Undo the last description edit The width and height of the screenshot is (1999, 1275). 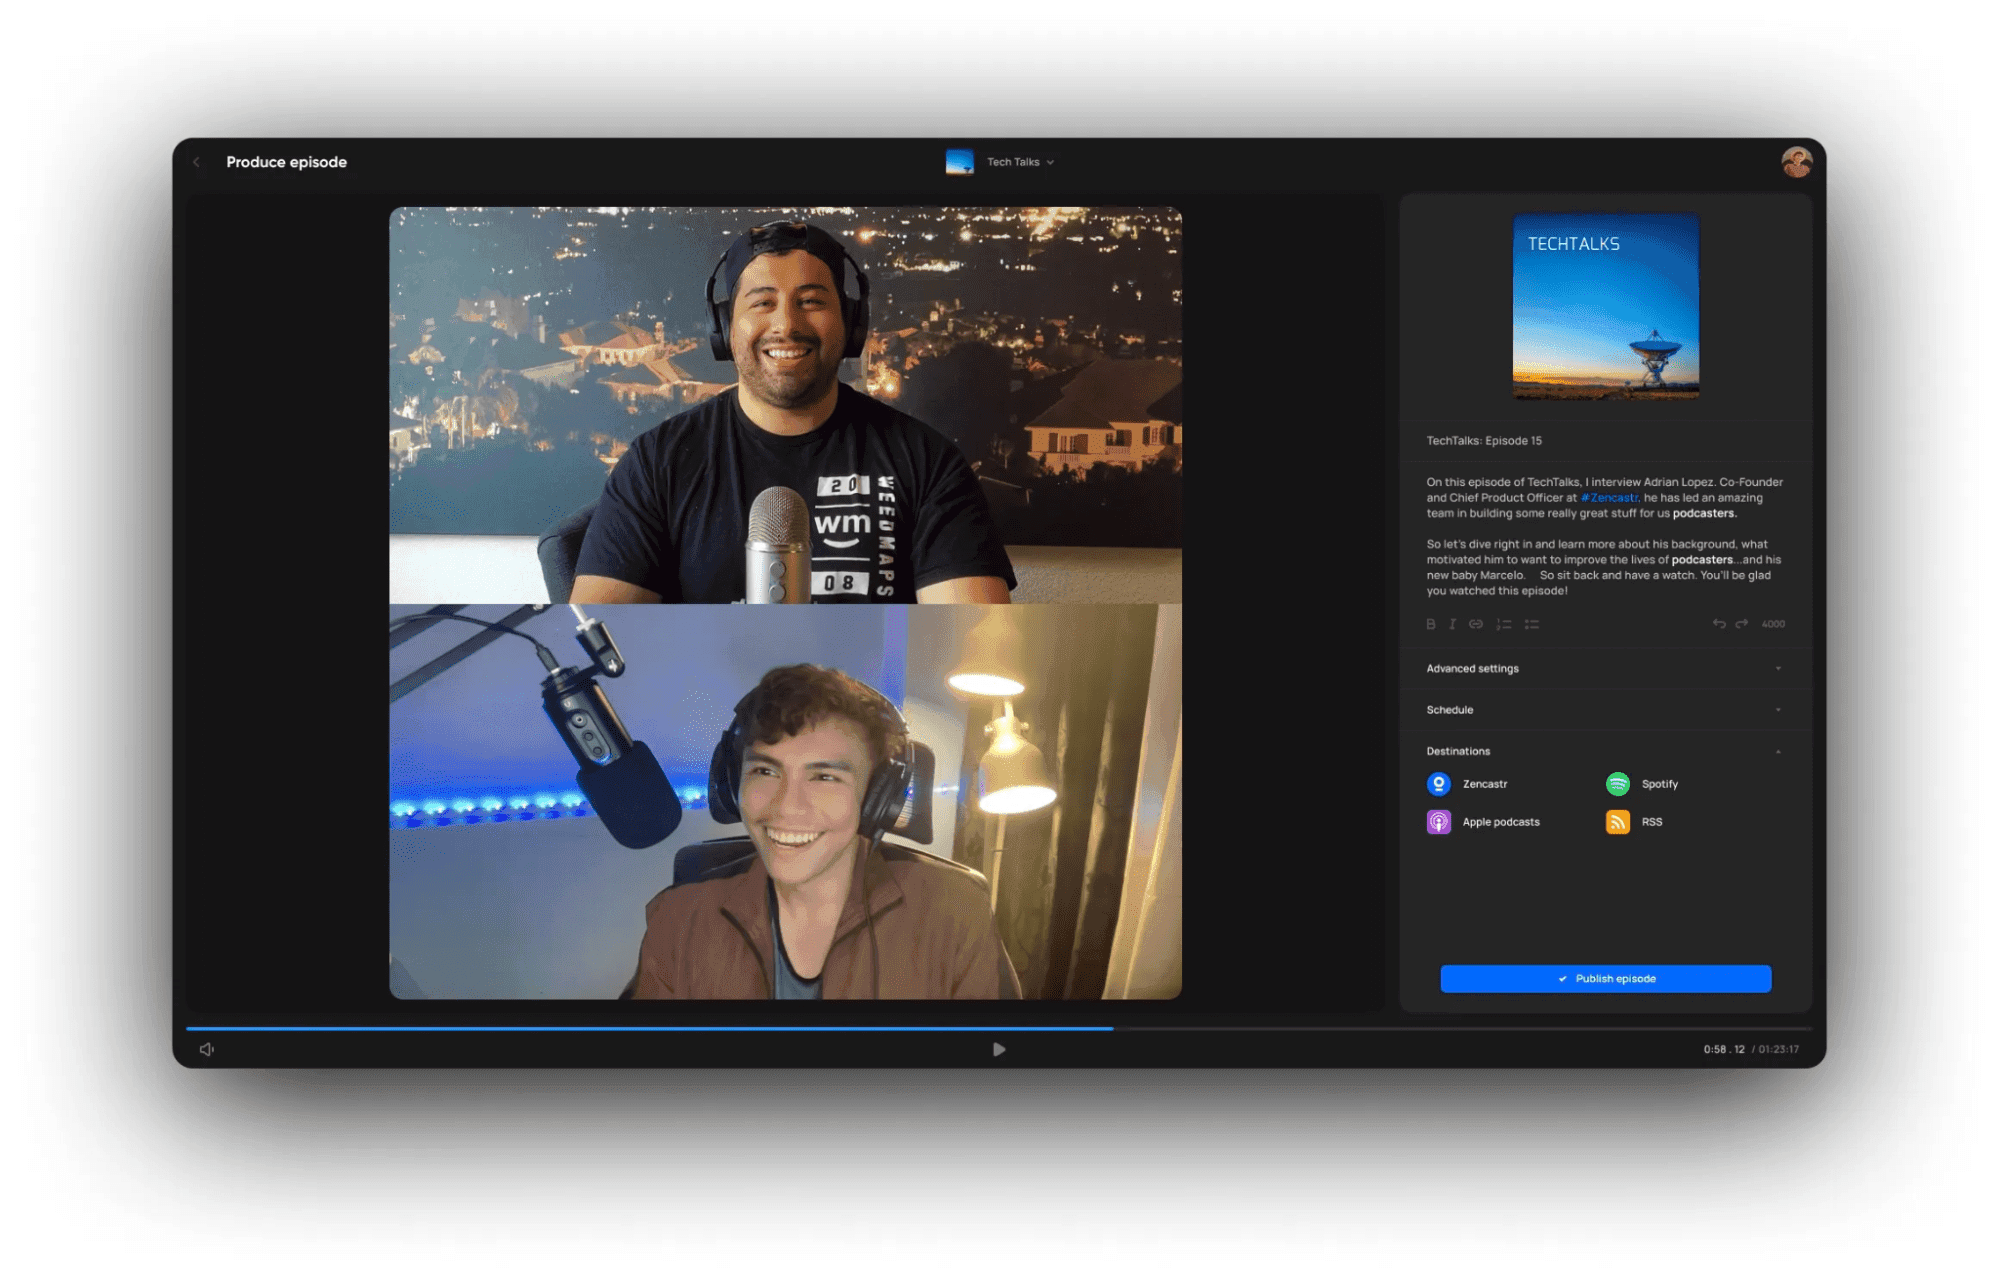pos(1718,623)
